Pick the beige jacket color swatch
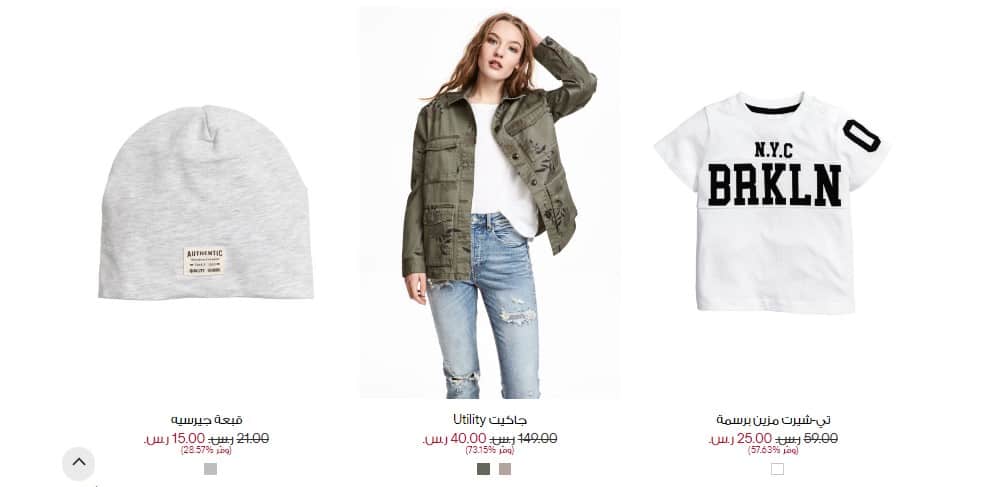Image resolution: width=996 pixels, height=487 pixels. (504, 469)
